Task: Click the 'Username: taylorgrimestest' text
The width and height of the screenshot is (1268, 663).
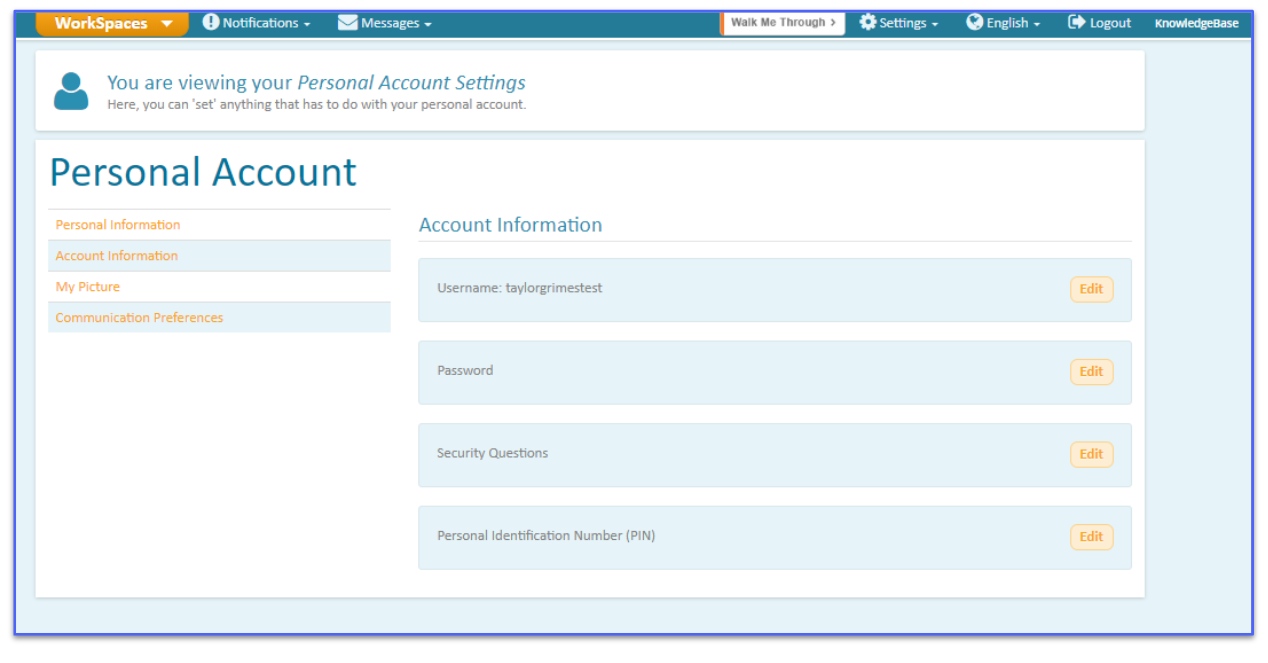Action: (520, 288)
